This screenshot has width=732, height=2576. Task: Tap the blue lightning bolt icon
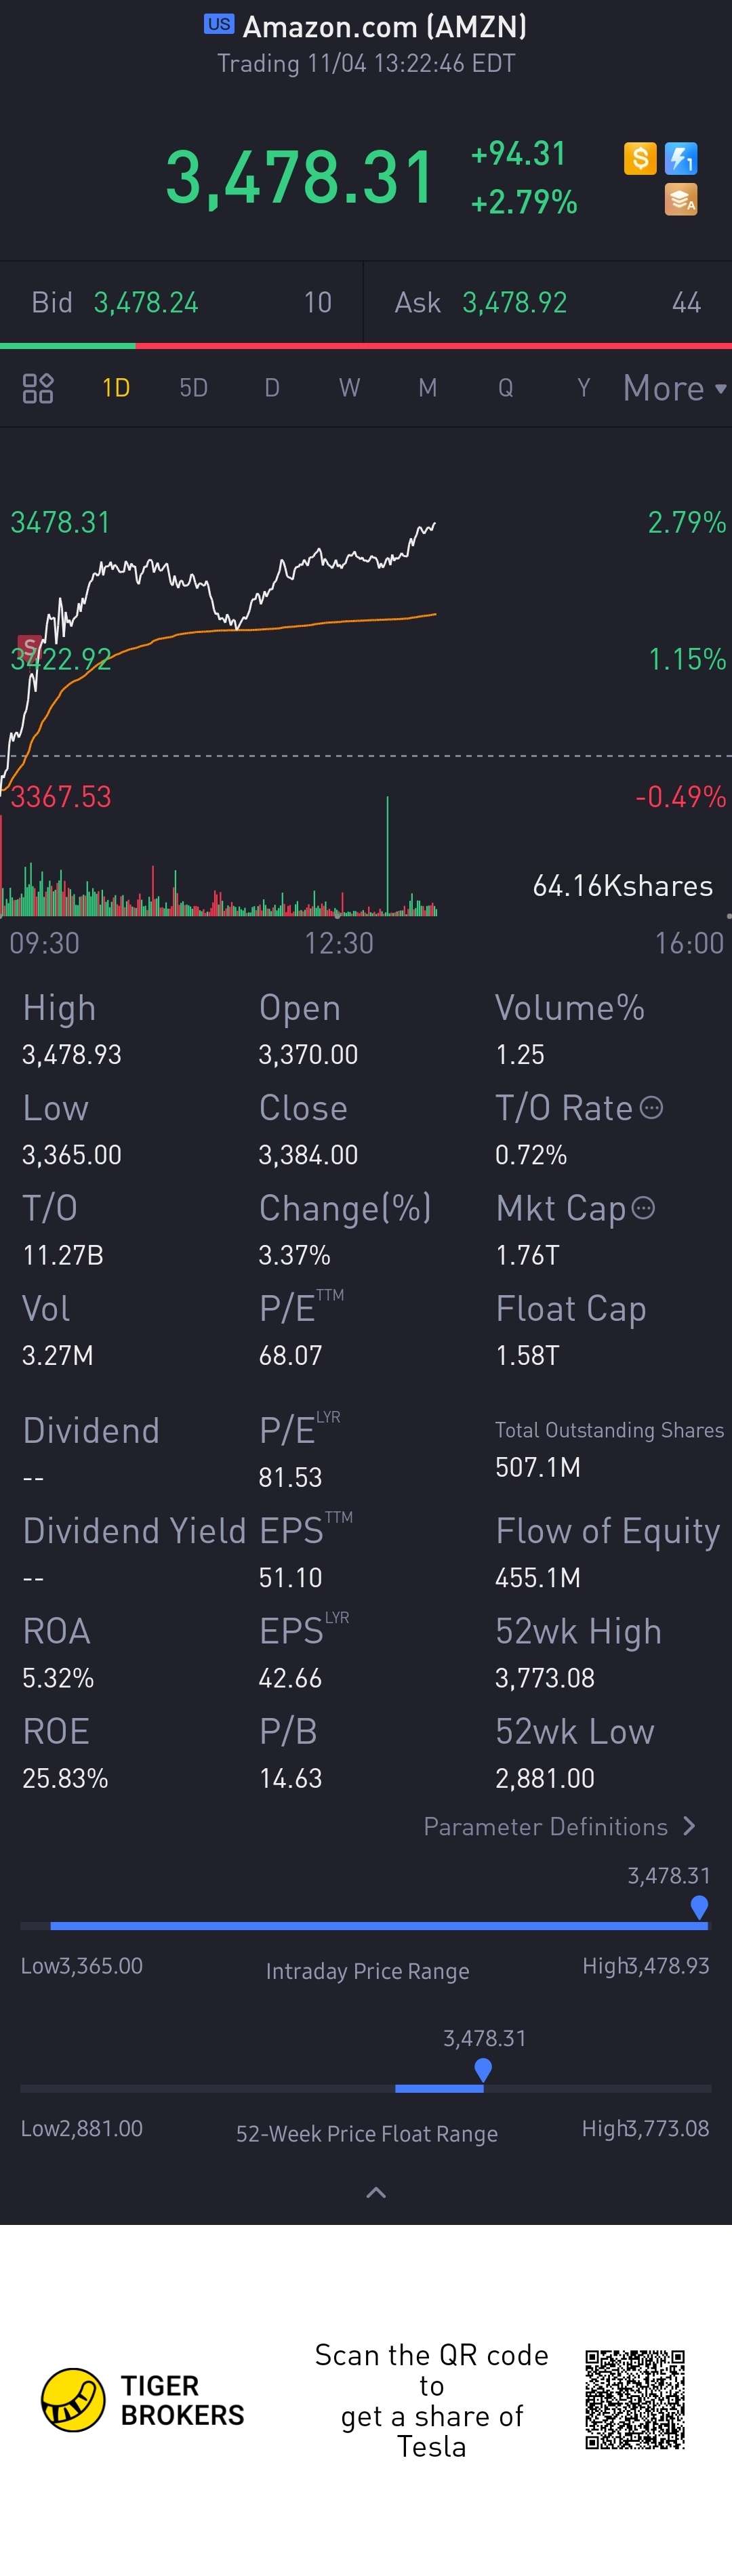[x=681, y=158]
